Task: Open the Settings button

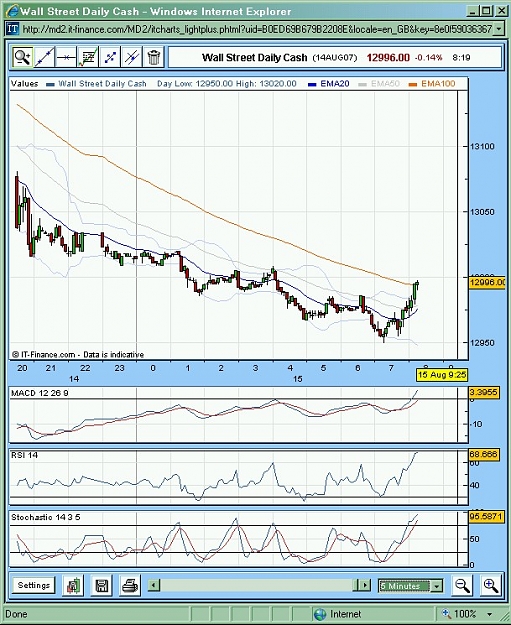Action: click(33, 586)
